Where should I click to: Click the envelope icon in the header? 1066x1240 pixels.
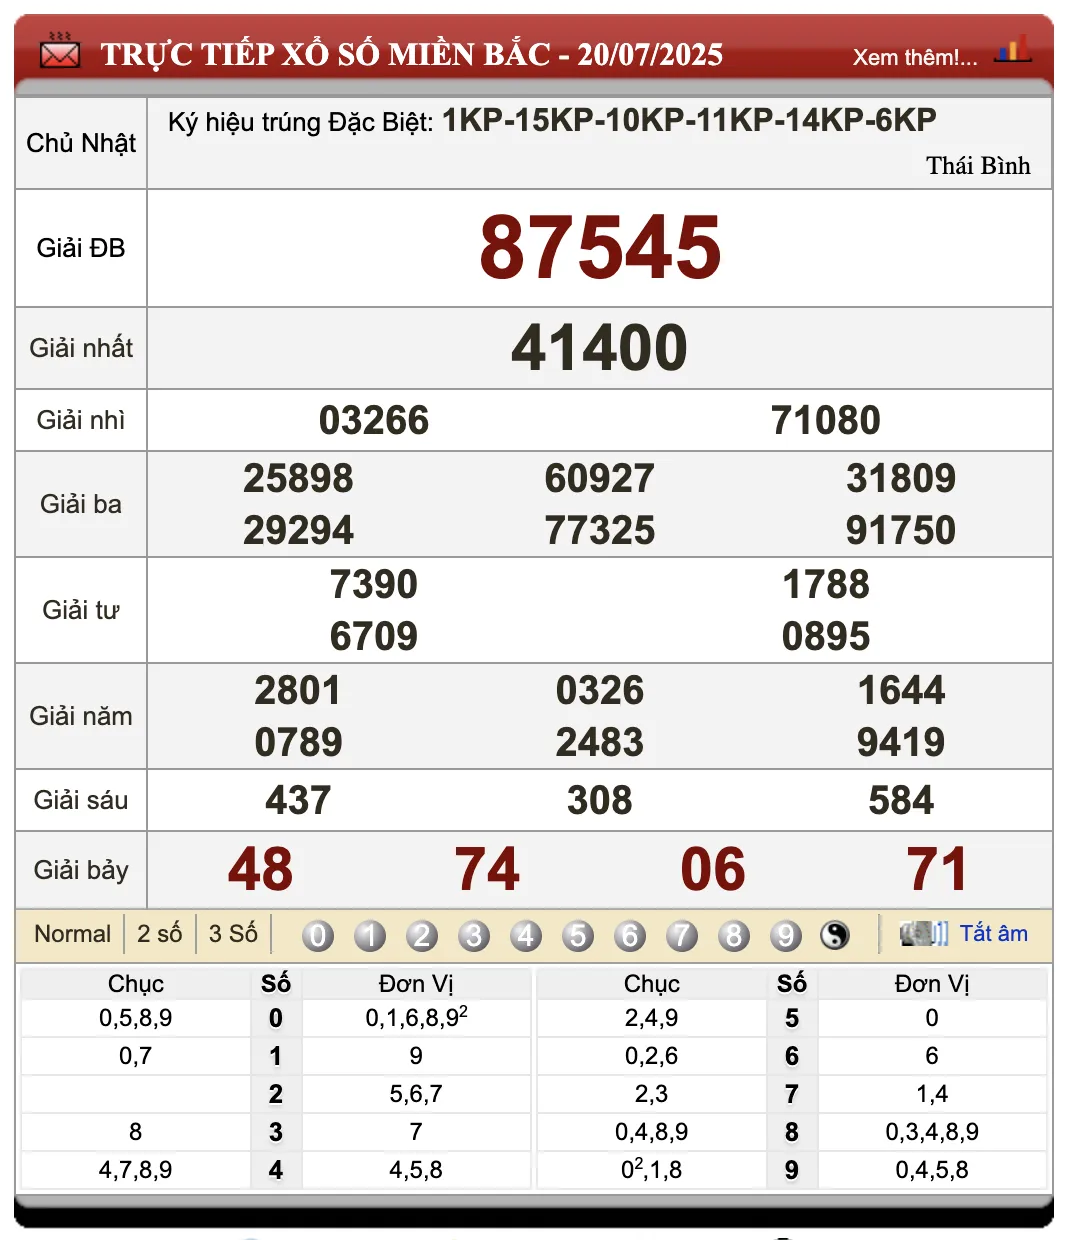[x=60, y=51]
